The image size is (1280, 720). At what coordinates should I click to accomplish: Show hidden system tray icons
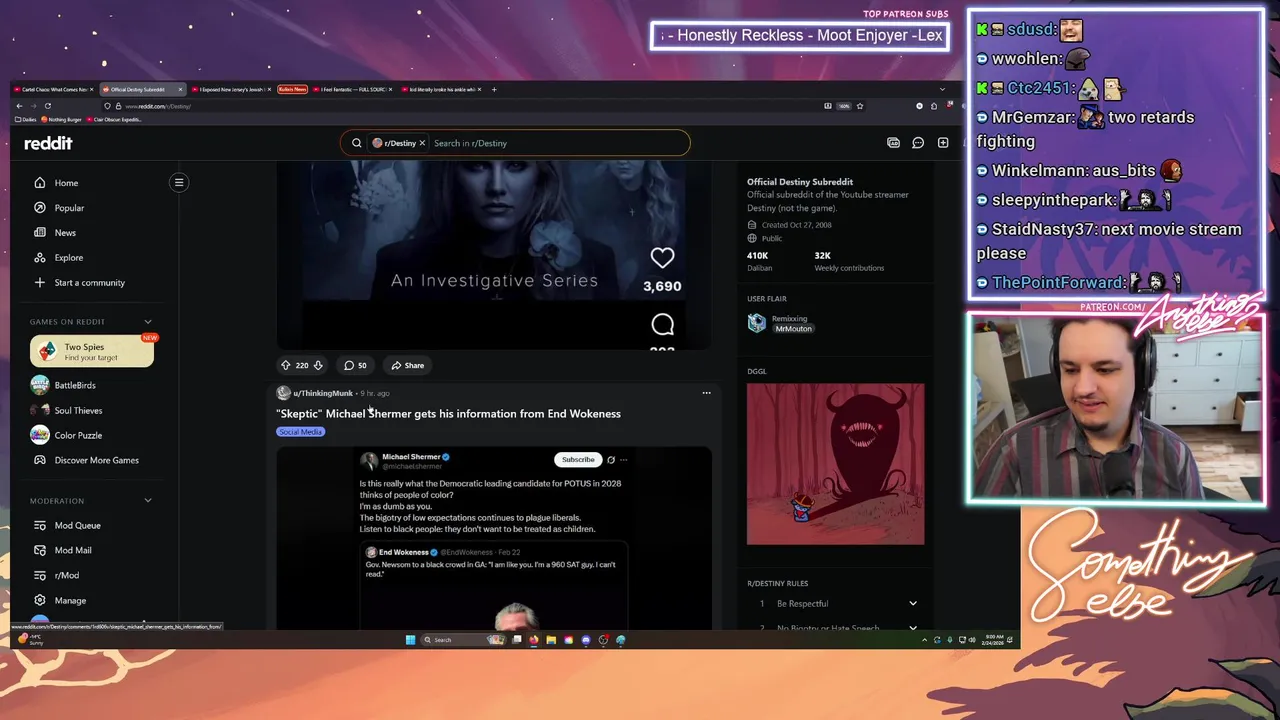click(924, 640)
